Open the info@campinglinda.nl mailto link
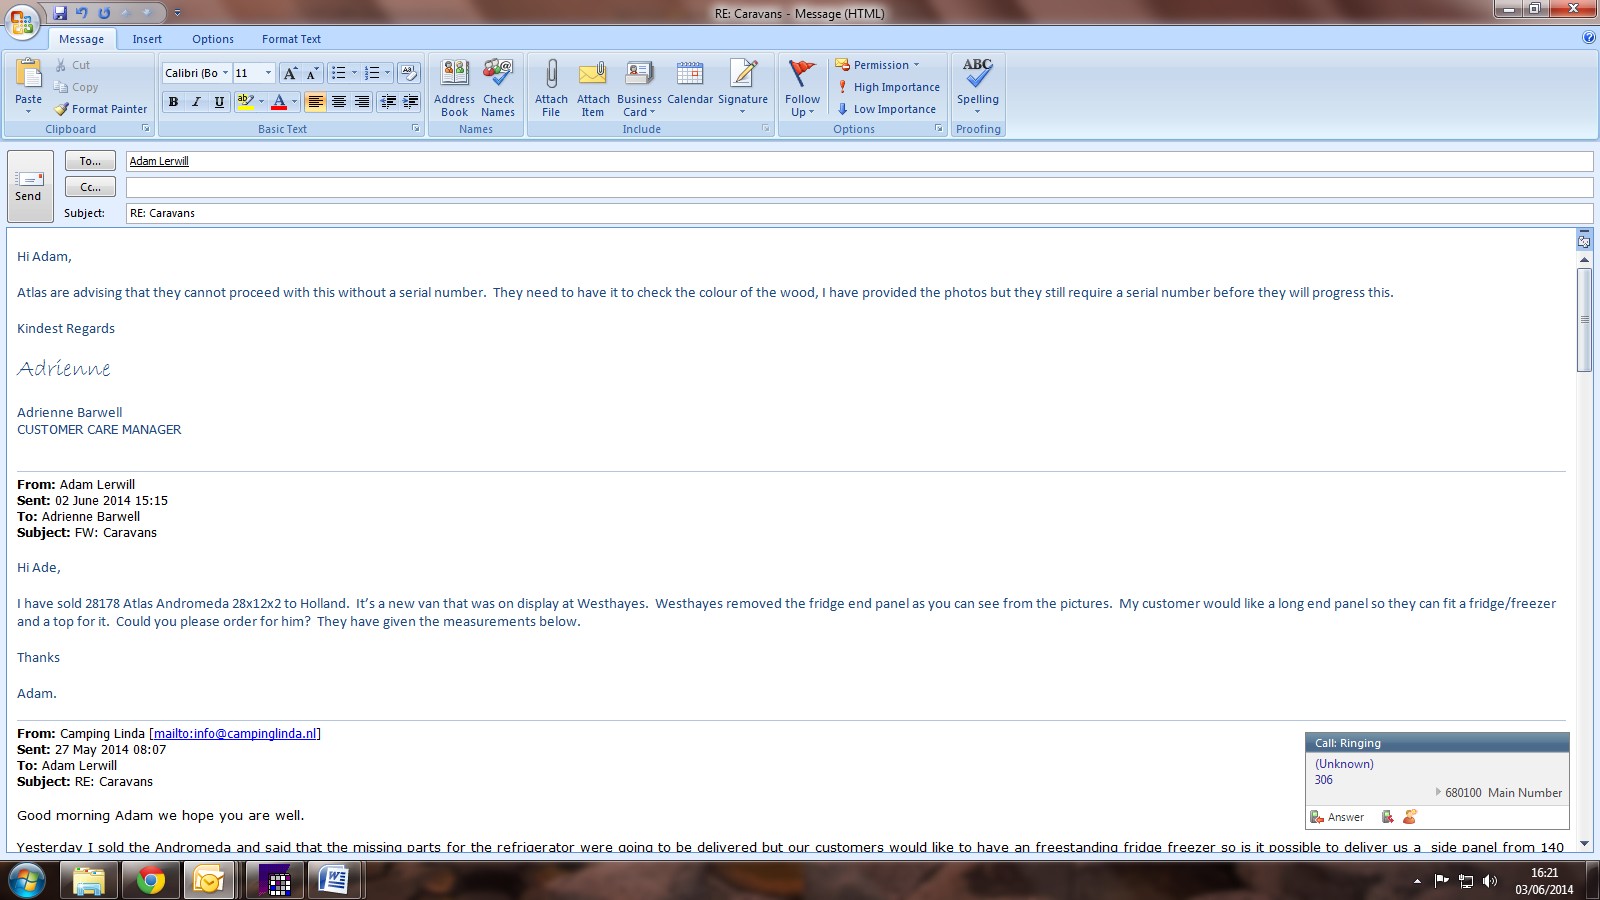This screenshot has height=900, width=1600. (x=235, y=733)
